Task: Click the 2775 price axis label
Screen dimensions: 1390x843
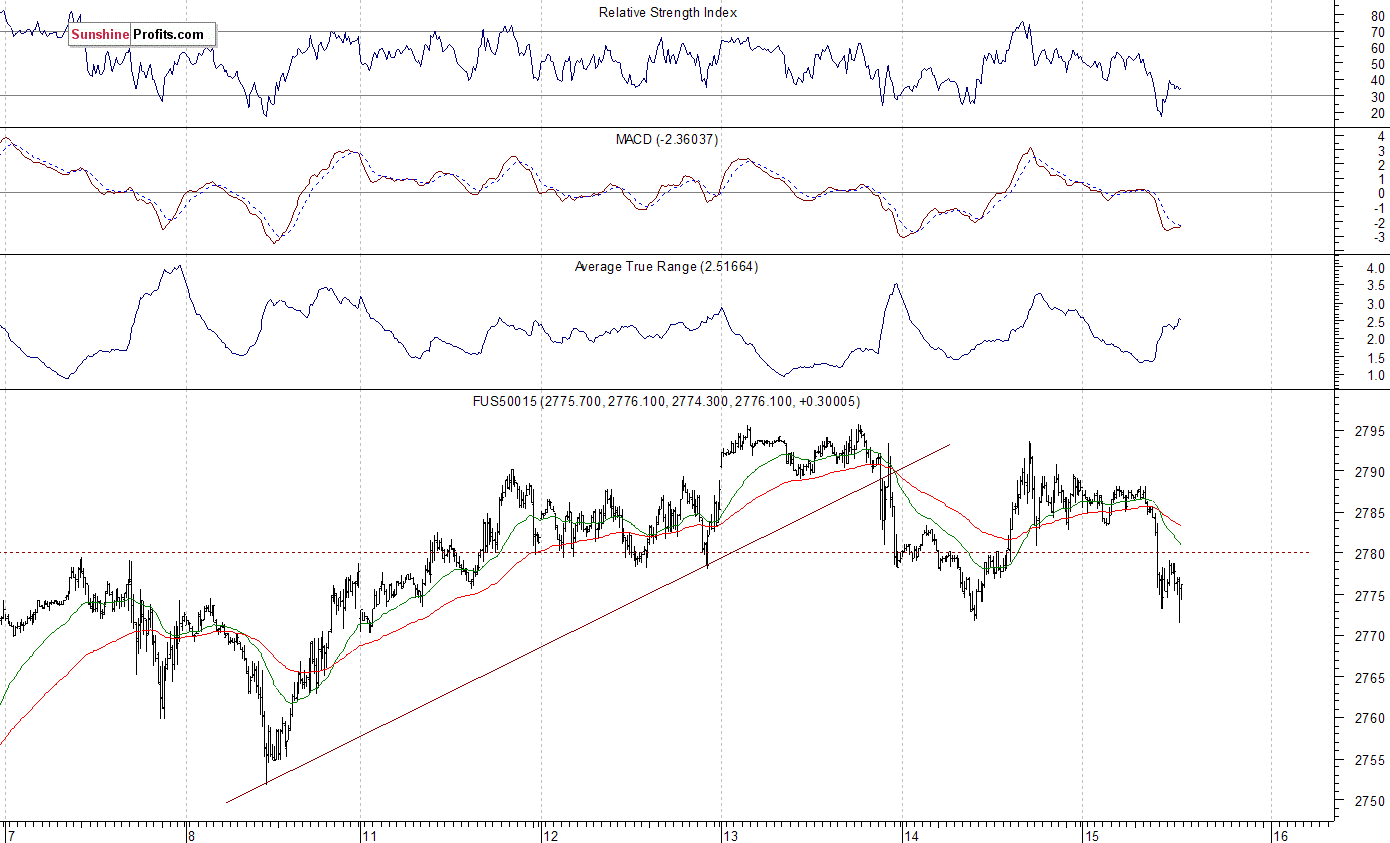Action: (x=1369, y=595)
